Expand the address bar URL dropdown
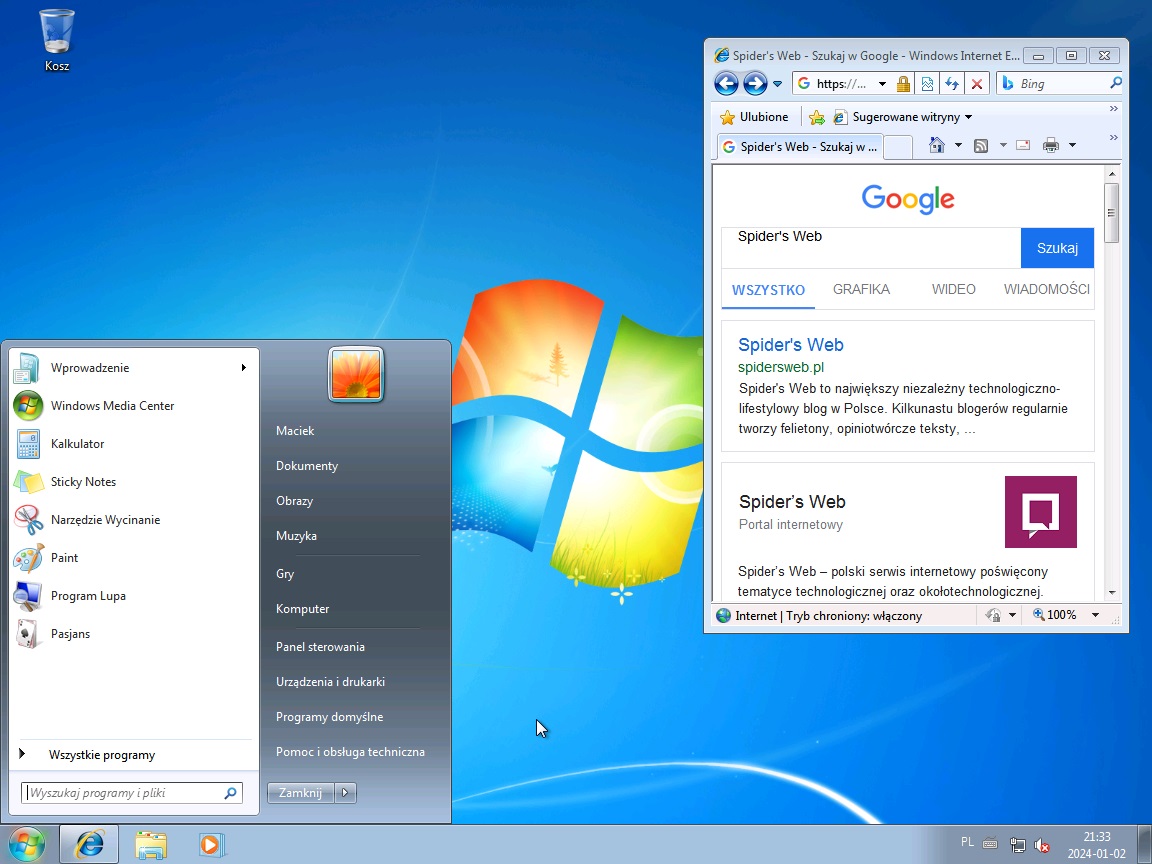Screen dimensions: 1152x864 click(882, 84)
